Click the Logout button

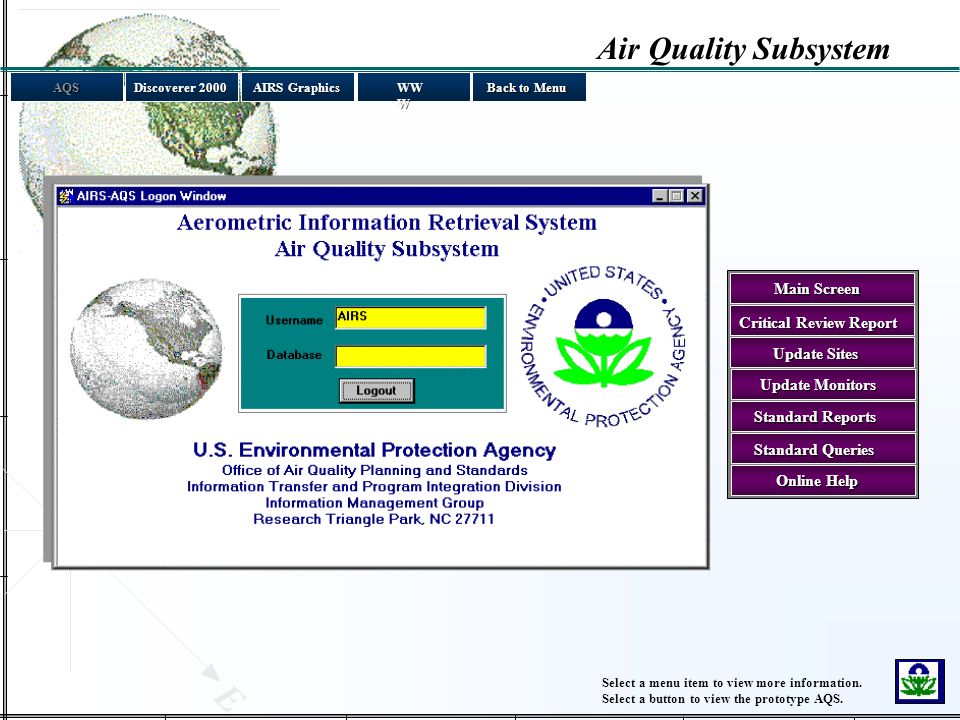pyautogui.click(x=377, y=391)
